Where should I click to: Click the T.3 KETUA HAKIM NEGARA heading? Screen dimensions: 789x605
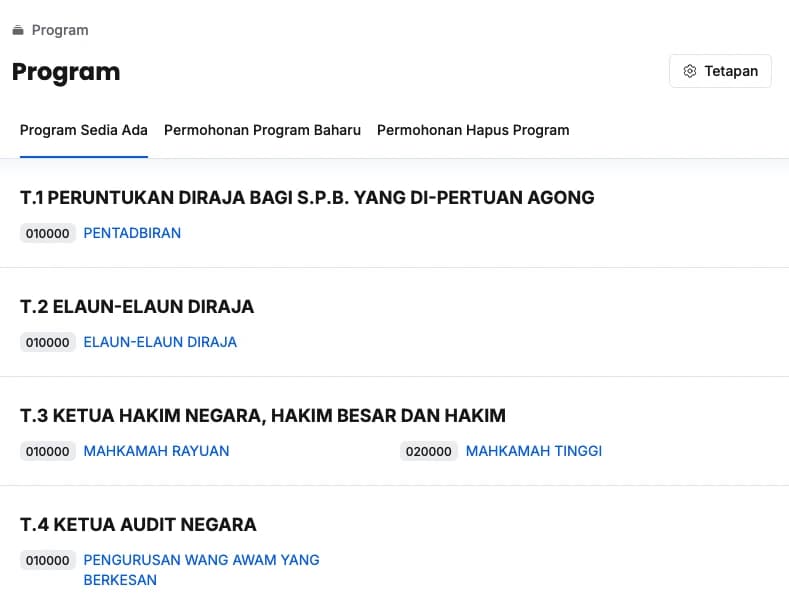click(x=263, y=416)
